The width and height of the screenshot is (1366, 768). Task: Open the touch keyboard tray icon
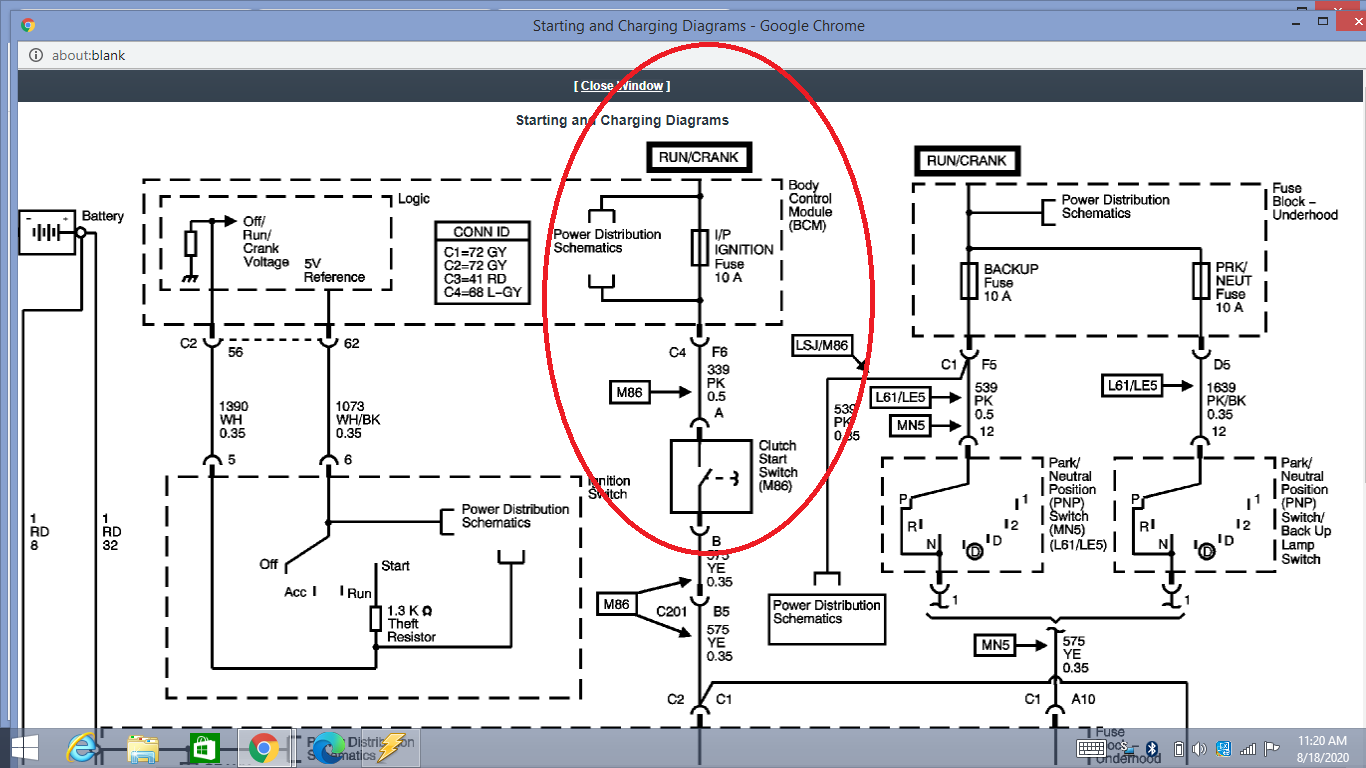tap(1089, 747)
